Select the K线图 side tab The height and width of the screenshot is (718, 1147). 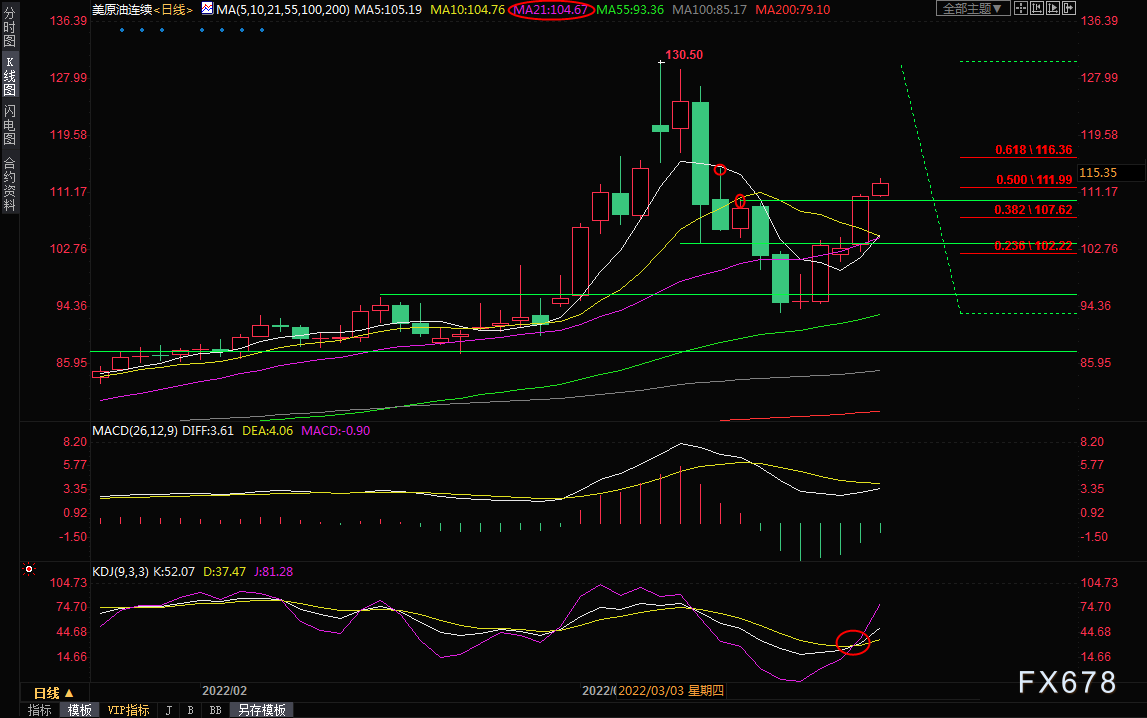10,75
